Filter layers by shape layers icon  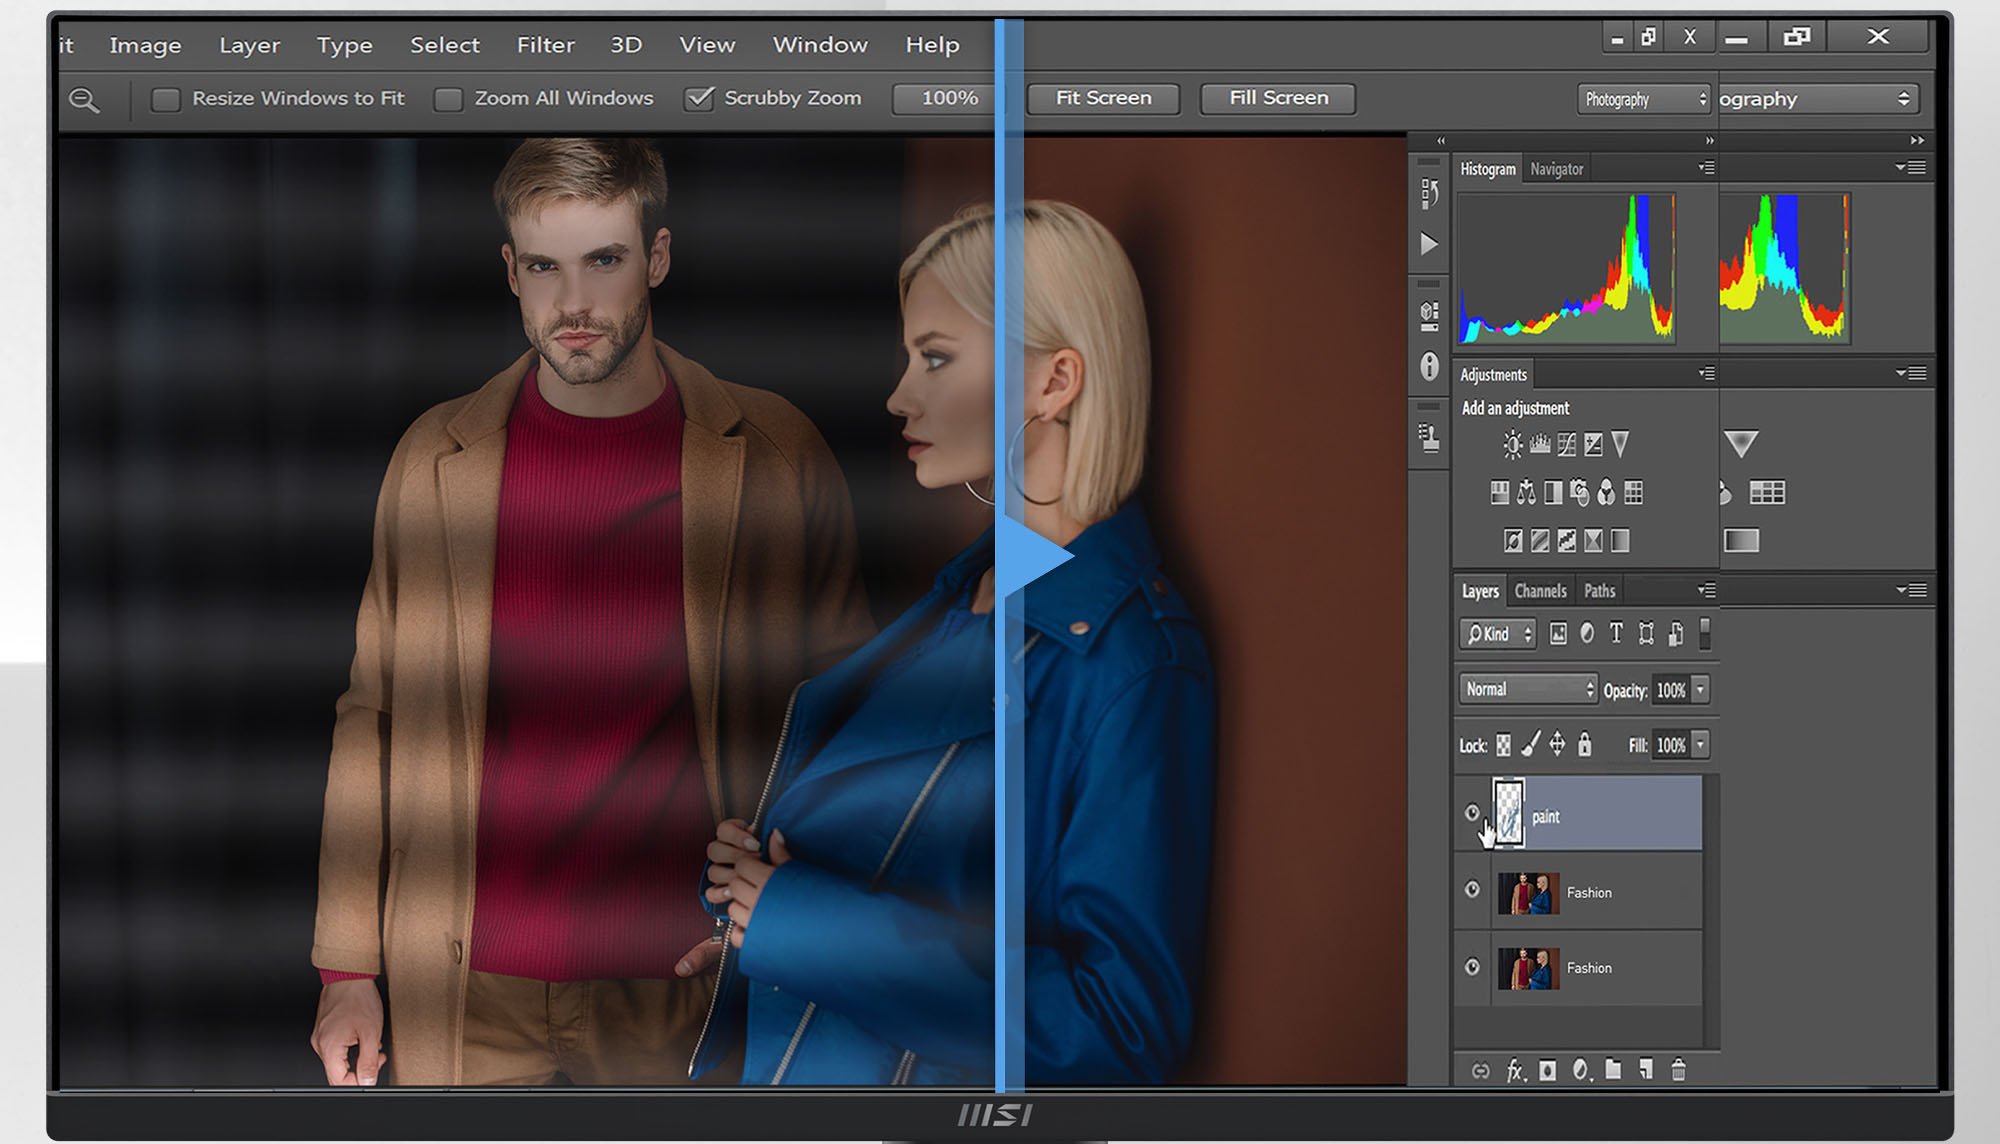(x=1646, y=633)
